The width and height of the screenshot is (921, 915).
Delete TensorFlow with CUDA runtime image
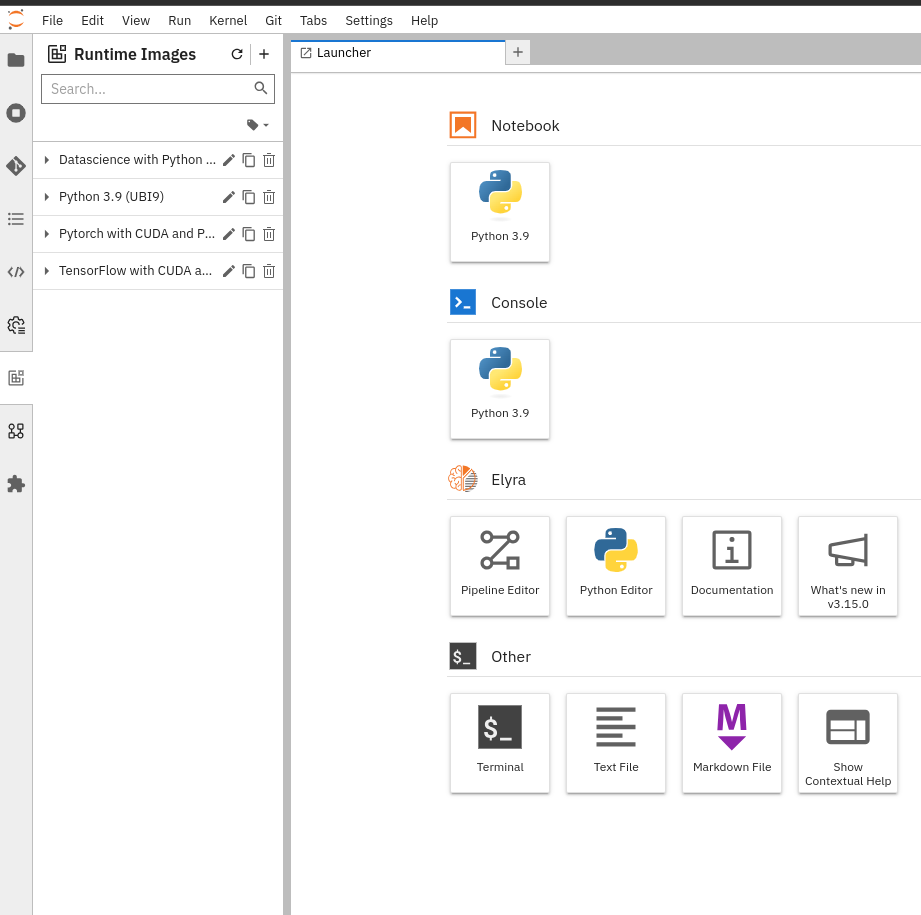point(269,271)
